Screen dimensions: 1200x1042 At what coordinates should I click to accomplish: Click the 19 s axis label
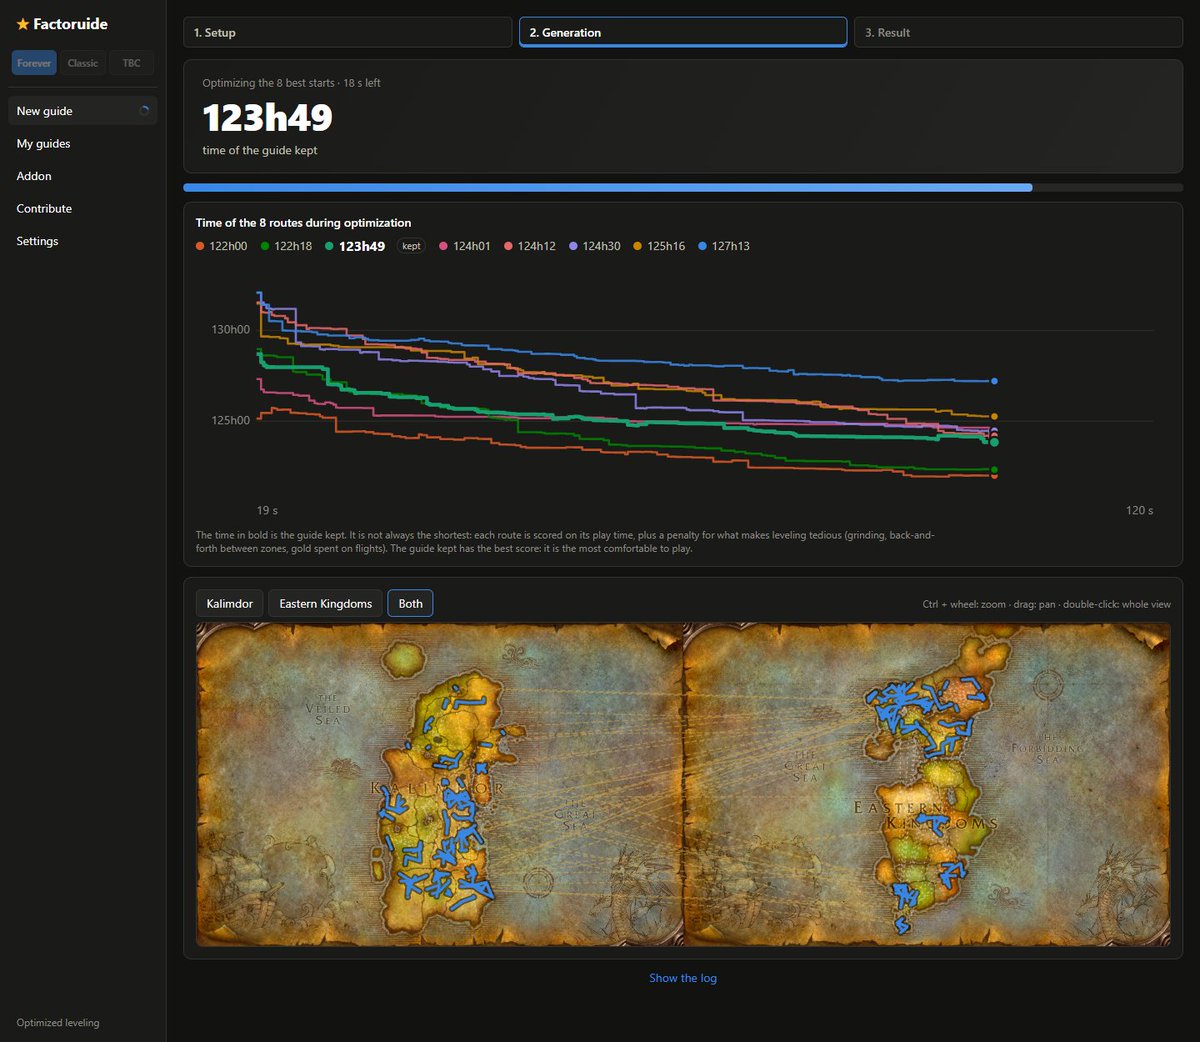coord(267,510)
